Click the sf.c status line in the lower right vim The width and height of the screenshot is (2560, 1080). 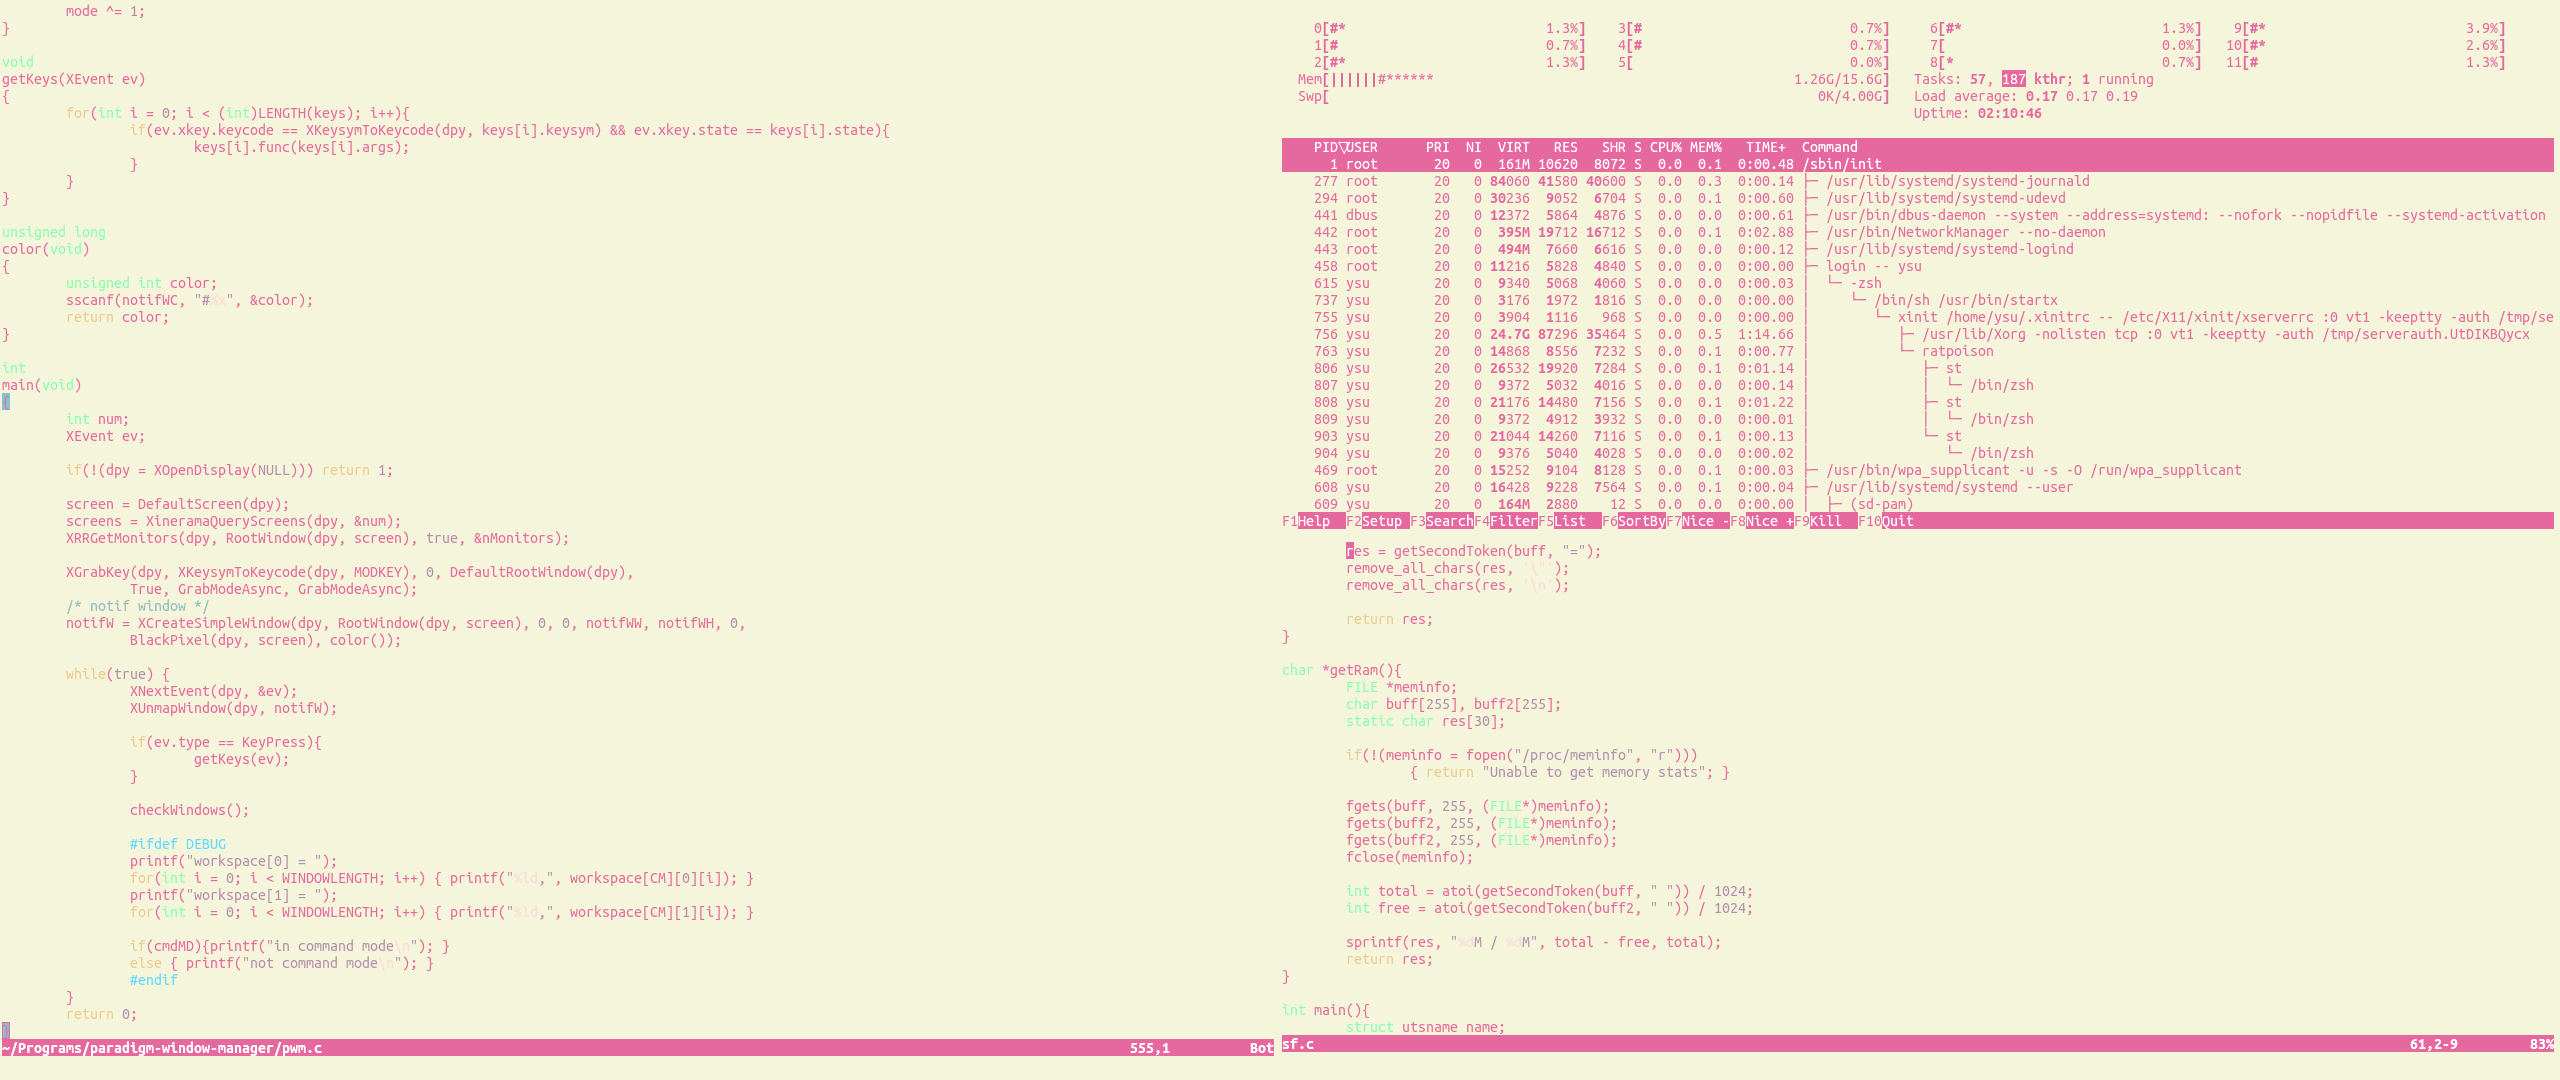tap(1917, 1044)
